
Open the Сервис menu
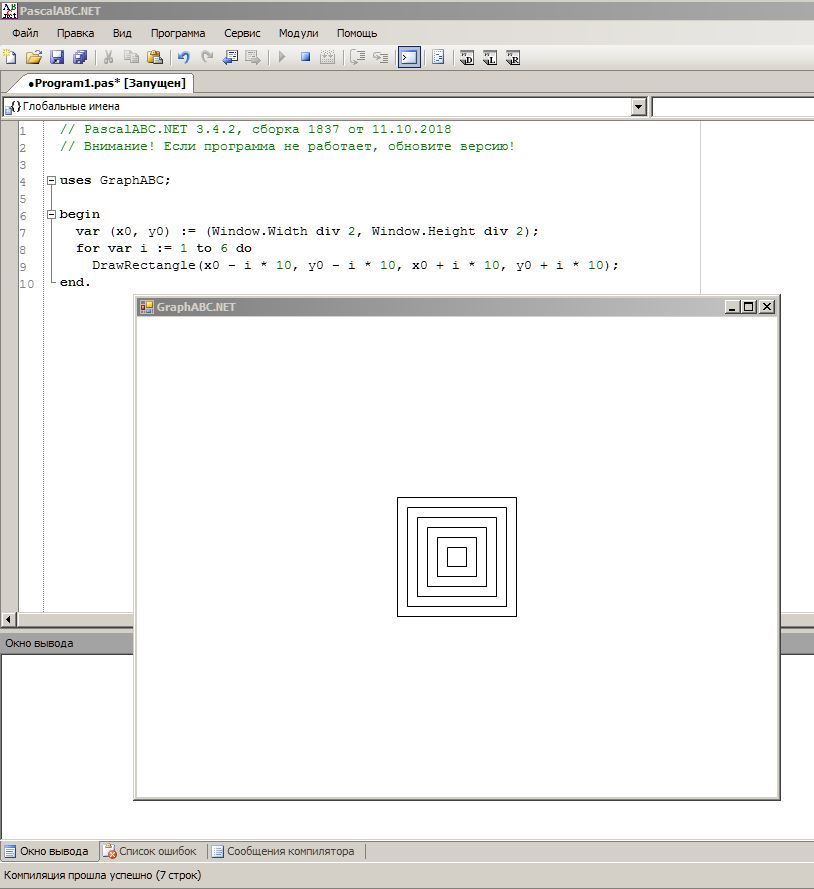pos(242,33)
